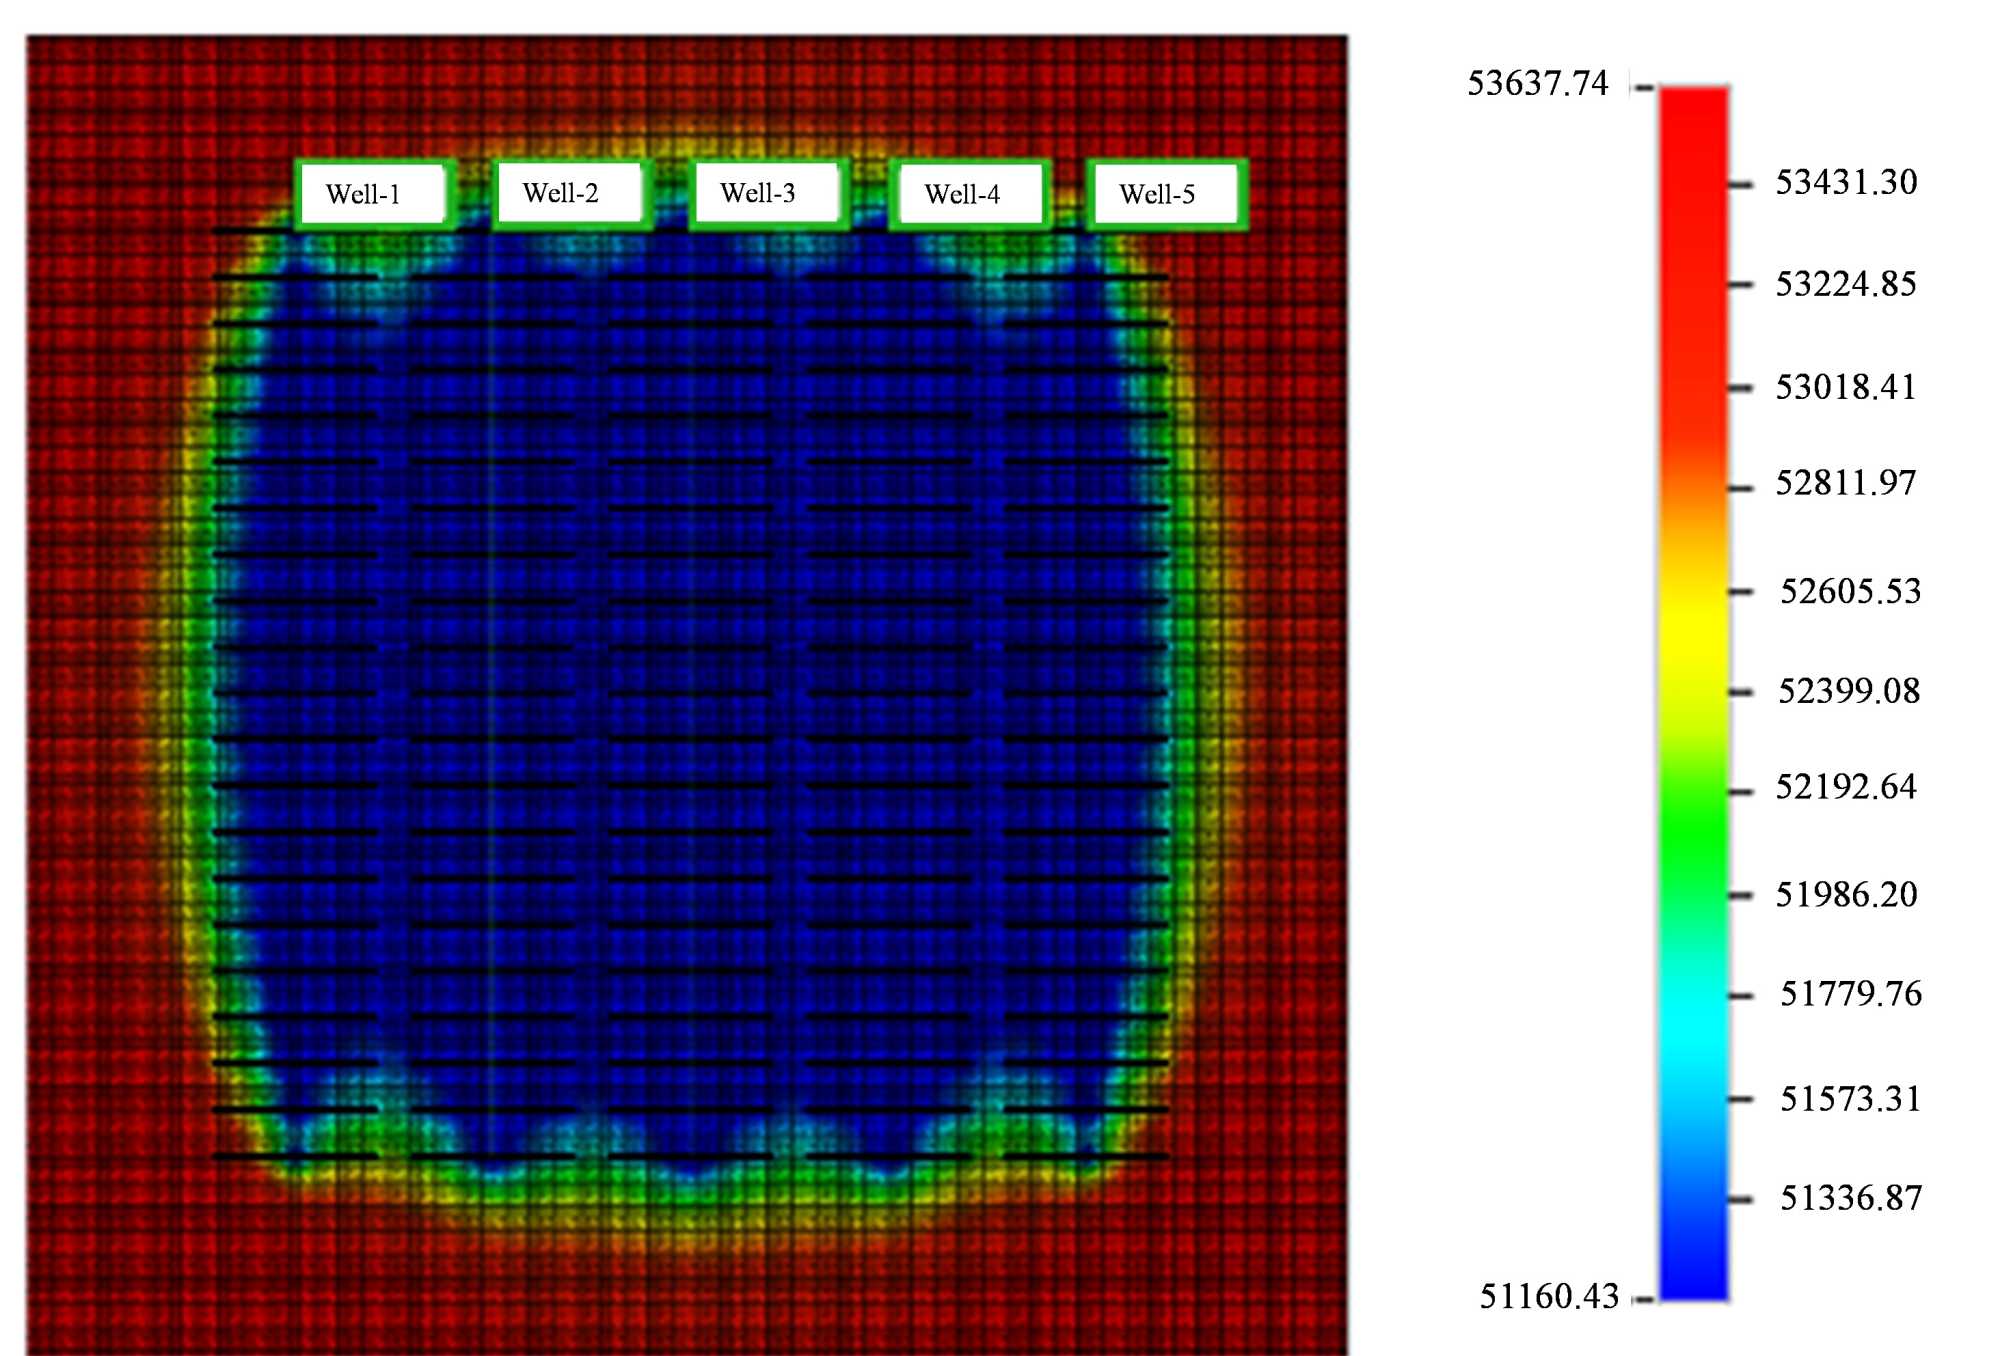Image resolution: width=2000 pixels, height=1356 pixels.
Task: Click the maximum value 53637.74 label
Action: (x=1537, y=83)
